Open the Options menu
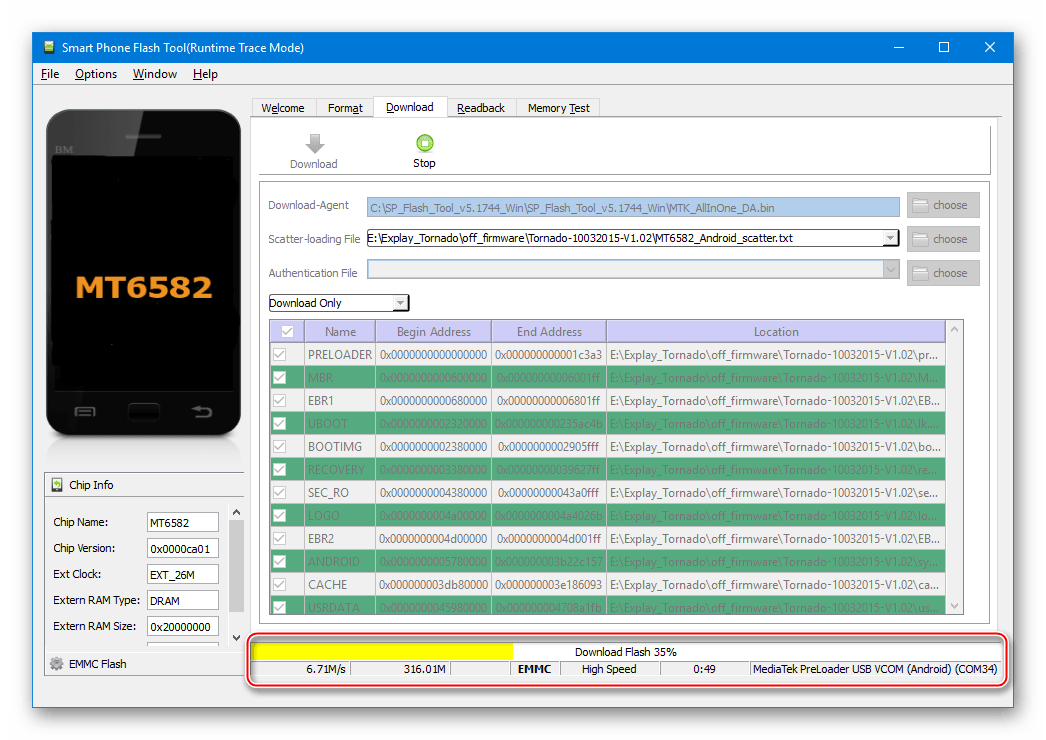The width and height of the screenshot is (1046, 740). pyautogui.click(x=96, y=74)
